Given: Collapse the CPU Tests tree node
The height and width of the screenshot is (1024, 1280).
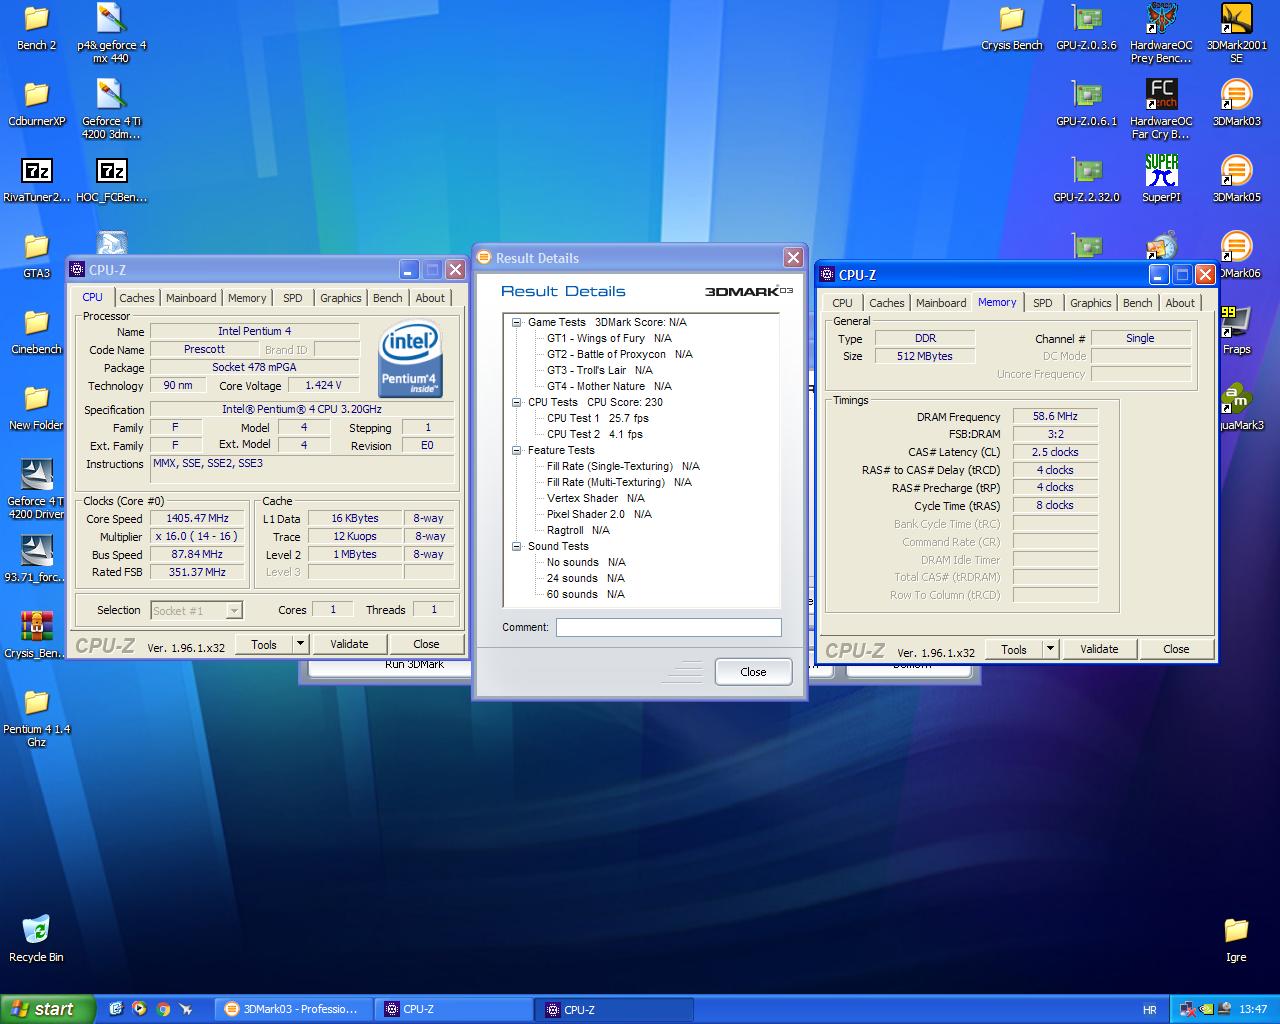Looking at the screenshot, I should pos(517,402).
